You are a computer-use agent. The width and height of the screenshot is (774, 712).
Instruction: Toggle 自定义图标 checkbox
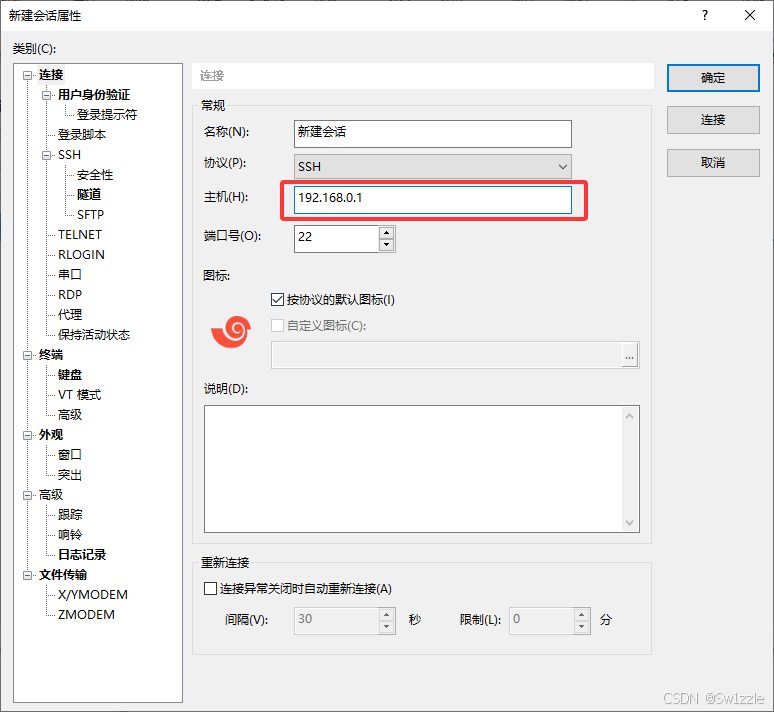tap(277, 326)
